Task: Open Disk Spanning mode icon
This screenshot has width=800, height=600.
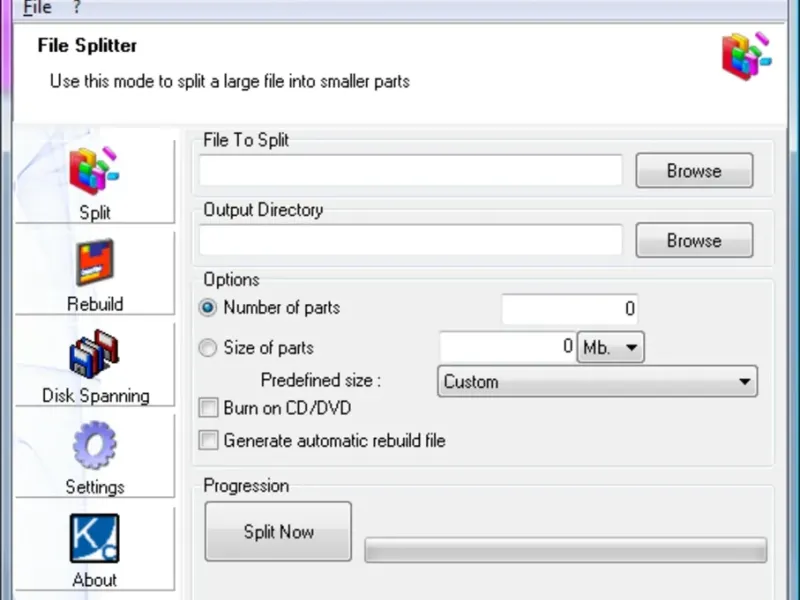Action: (x=94, y=354)
